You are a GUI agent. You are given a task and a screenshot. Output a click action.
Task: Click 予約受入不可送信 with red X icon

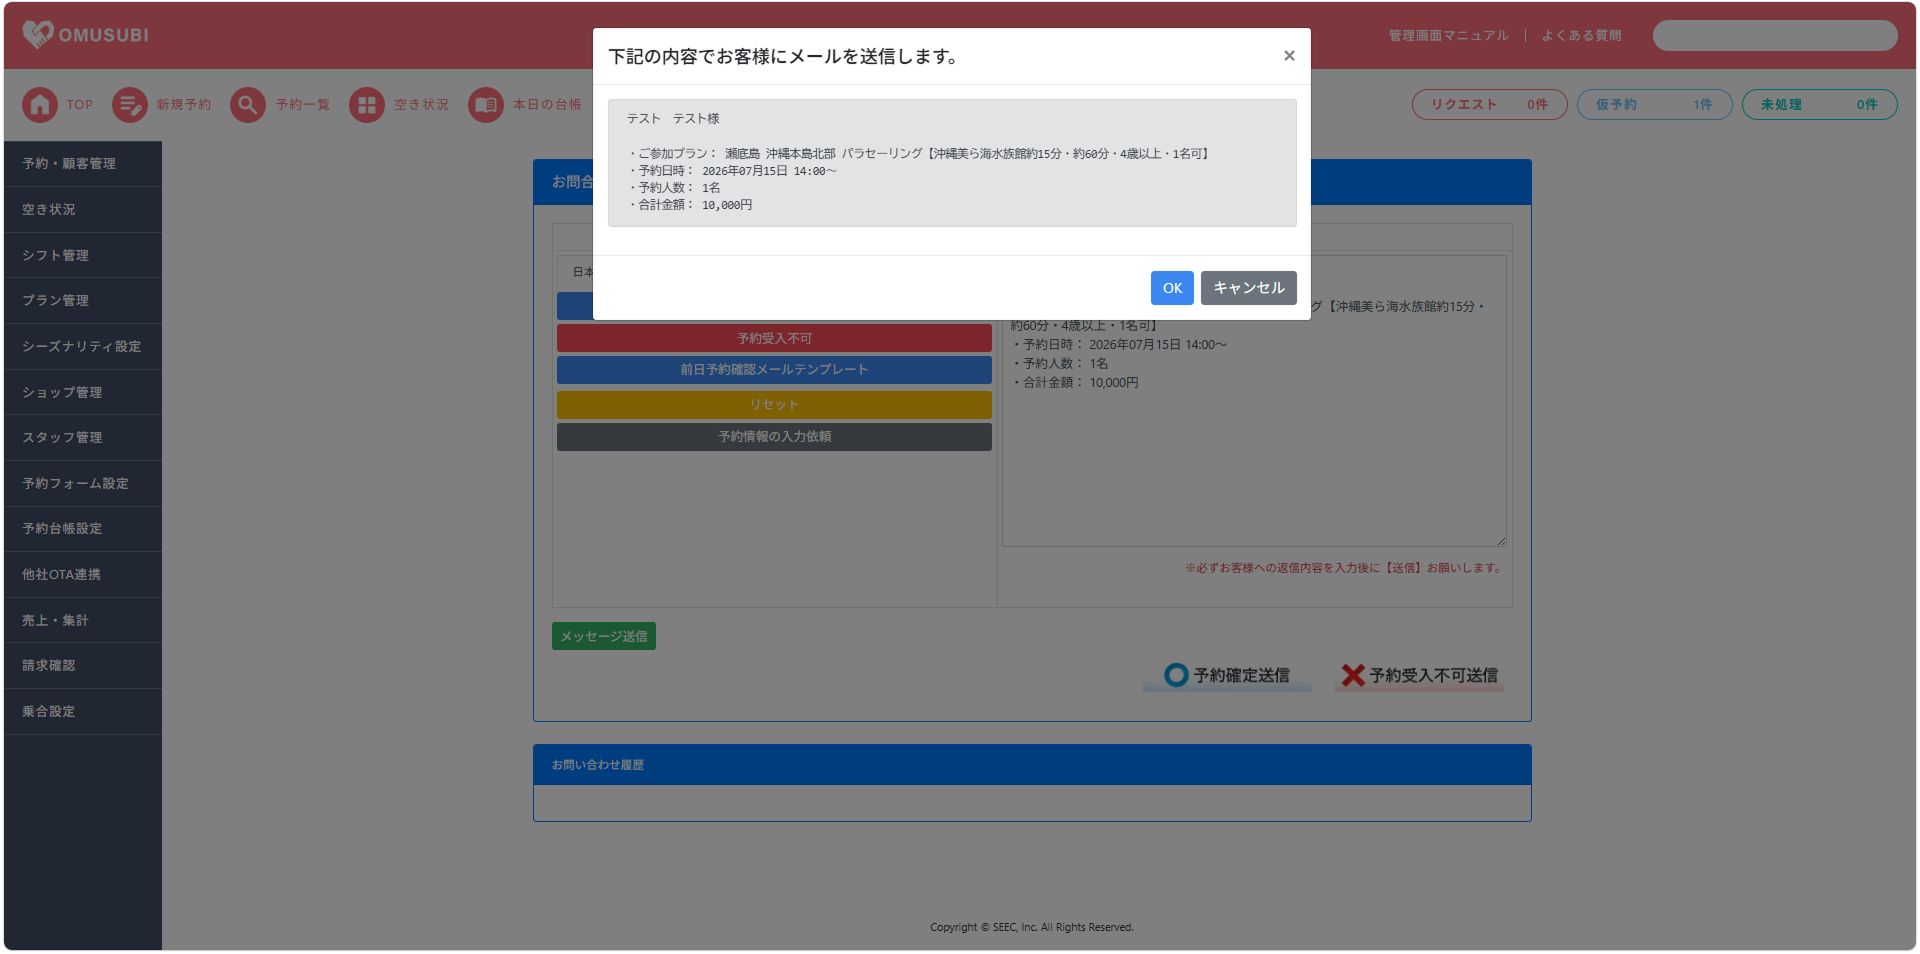(1419, 675)
